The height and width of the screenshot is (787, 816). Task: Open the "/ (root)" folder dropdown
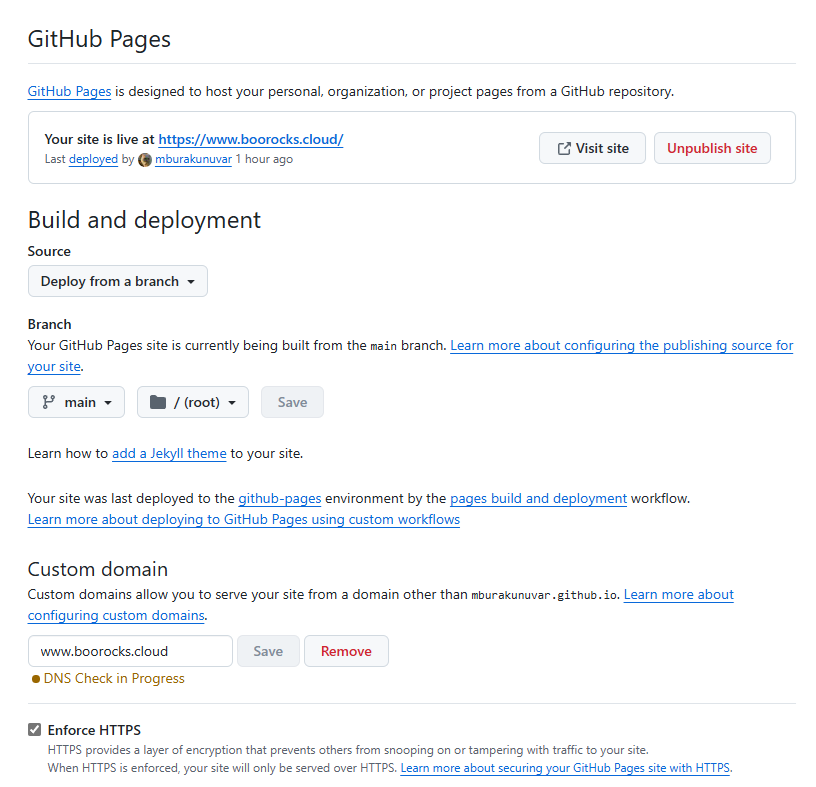[192, 401]
